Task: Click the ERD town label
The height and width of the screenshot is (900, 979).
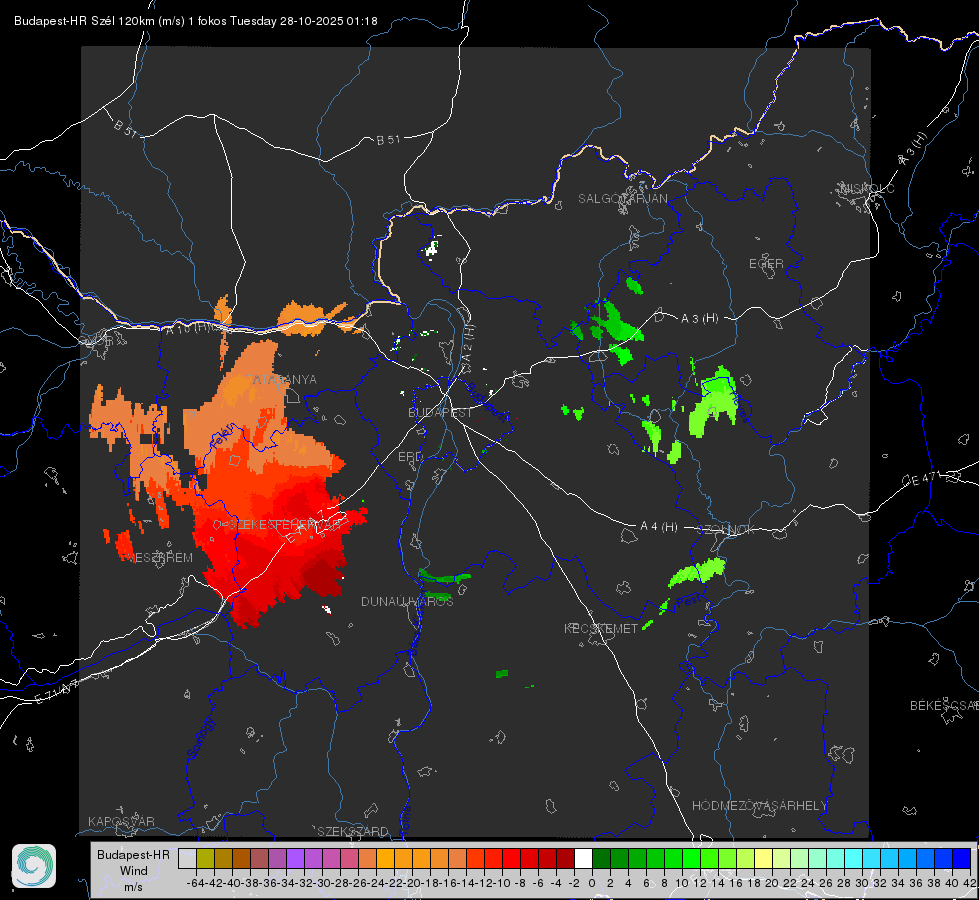Action: [x=410, y=457]
